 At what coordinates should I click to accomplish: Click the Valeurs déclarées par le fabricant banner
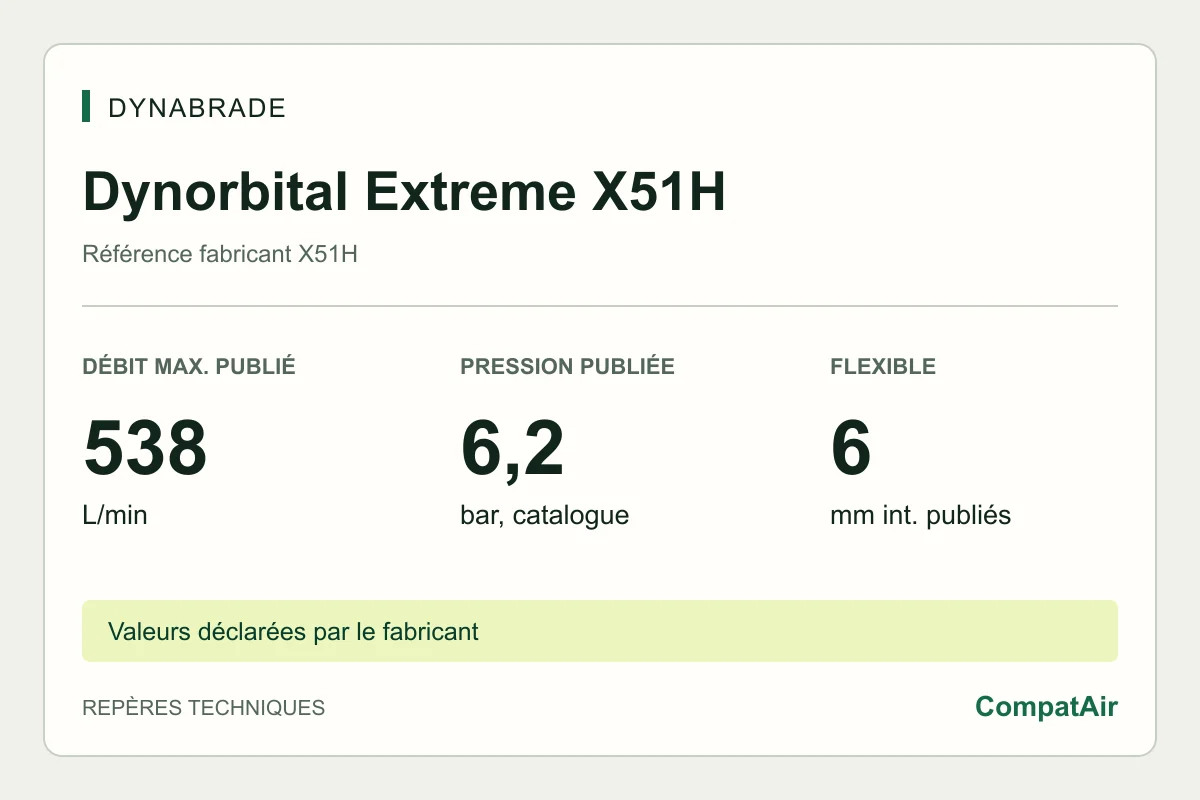[600, 631]
